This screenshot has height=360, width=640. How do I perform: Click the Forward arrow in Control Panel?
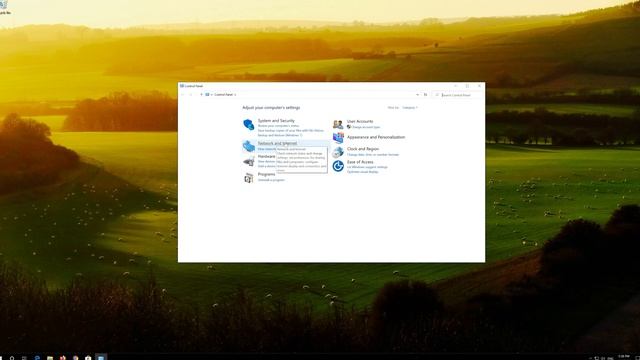(x=191, y=95)
